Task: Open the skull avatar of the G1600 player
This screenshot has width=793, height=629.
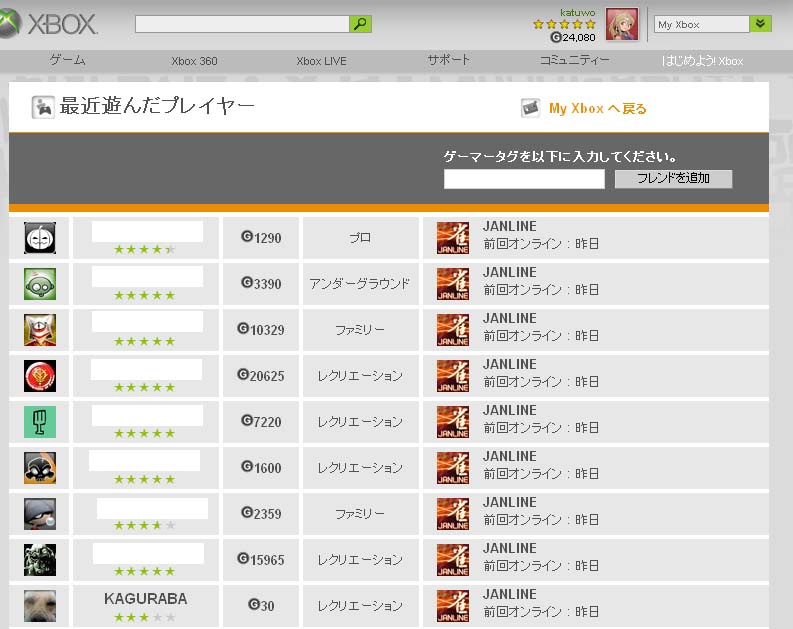Action: point(40,468)
